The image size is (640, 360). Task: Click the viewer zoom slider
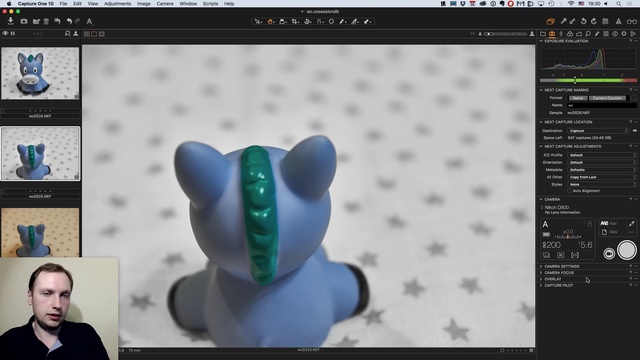tap(505, 34)
